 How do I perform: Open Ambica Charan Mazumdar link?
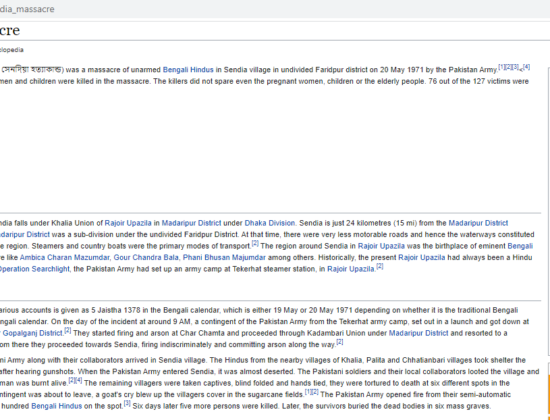(65, 258)
